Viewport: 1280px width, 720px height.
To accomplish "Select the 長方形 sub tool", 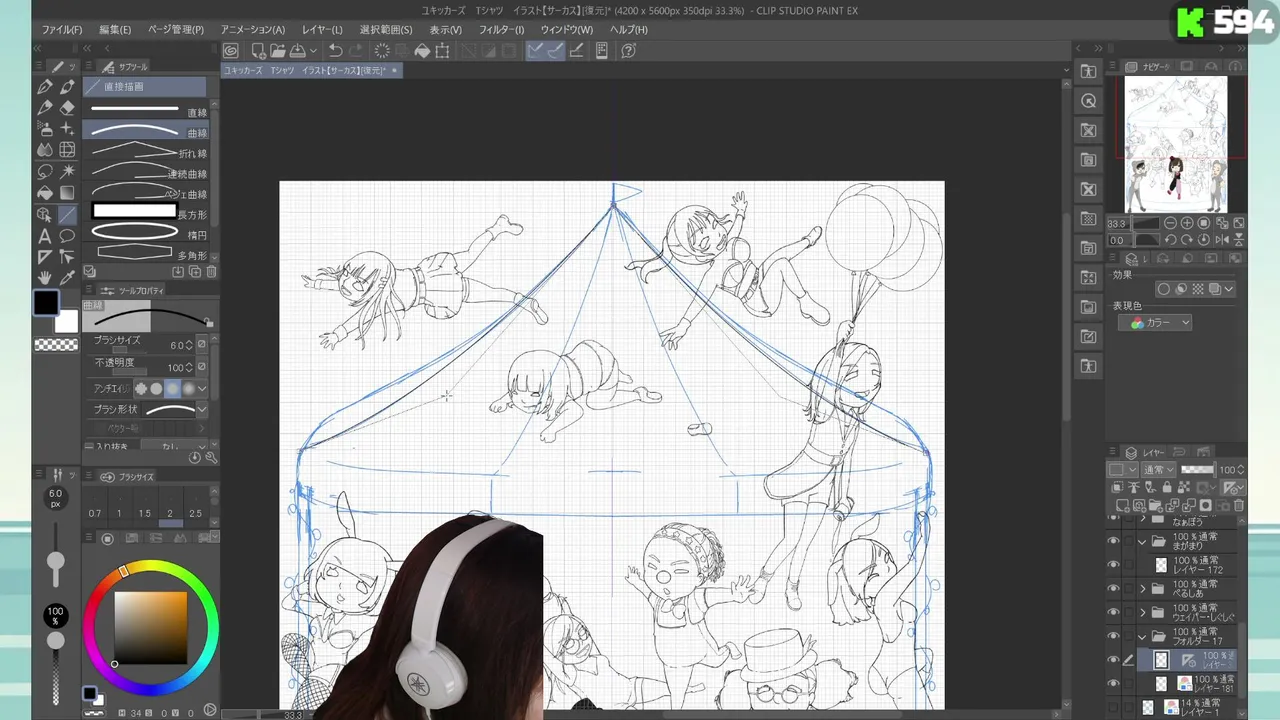I will [148, 214].
